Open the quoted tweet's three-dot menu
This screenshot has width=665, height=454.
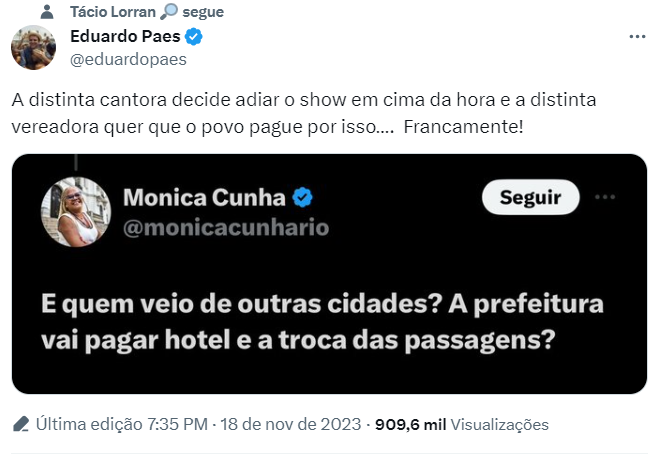(x=604, y=197)
